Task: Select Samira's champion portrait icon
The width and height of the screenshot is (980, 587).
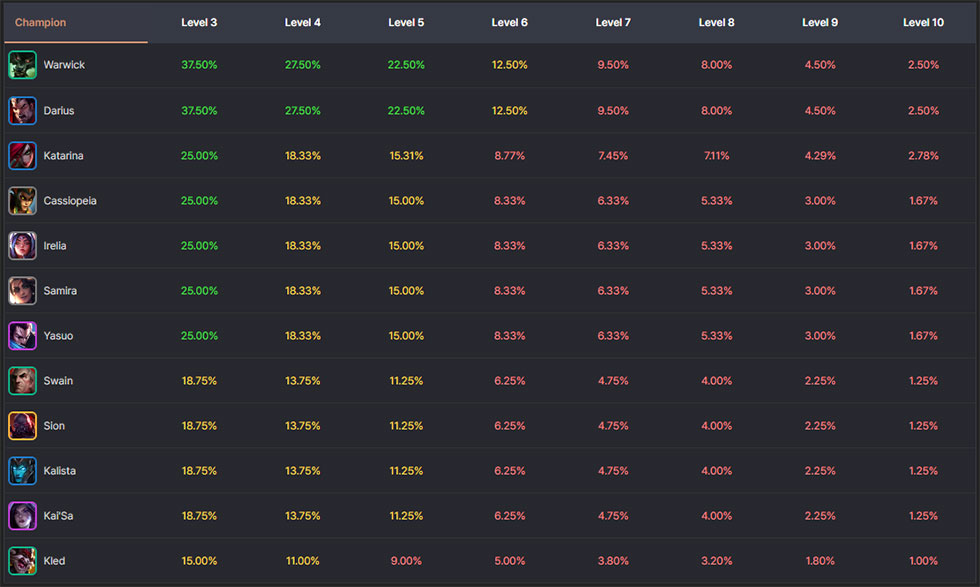Action: [x=22, y=291]
